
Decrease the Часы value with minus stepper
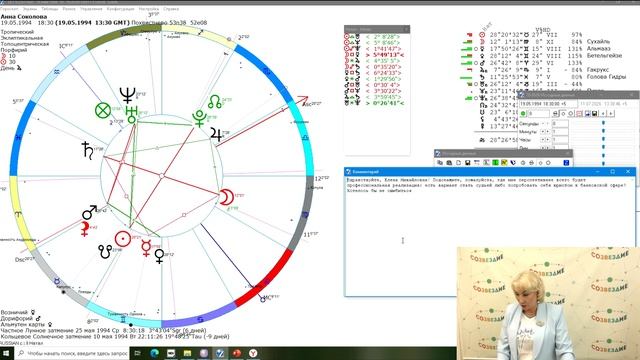[542, 140]
